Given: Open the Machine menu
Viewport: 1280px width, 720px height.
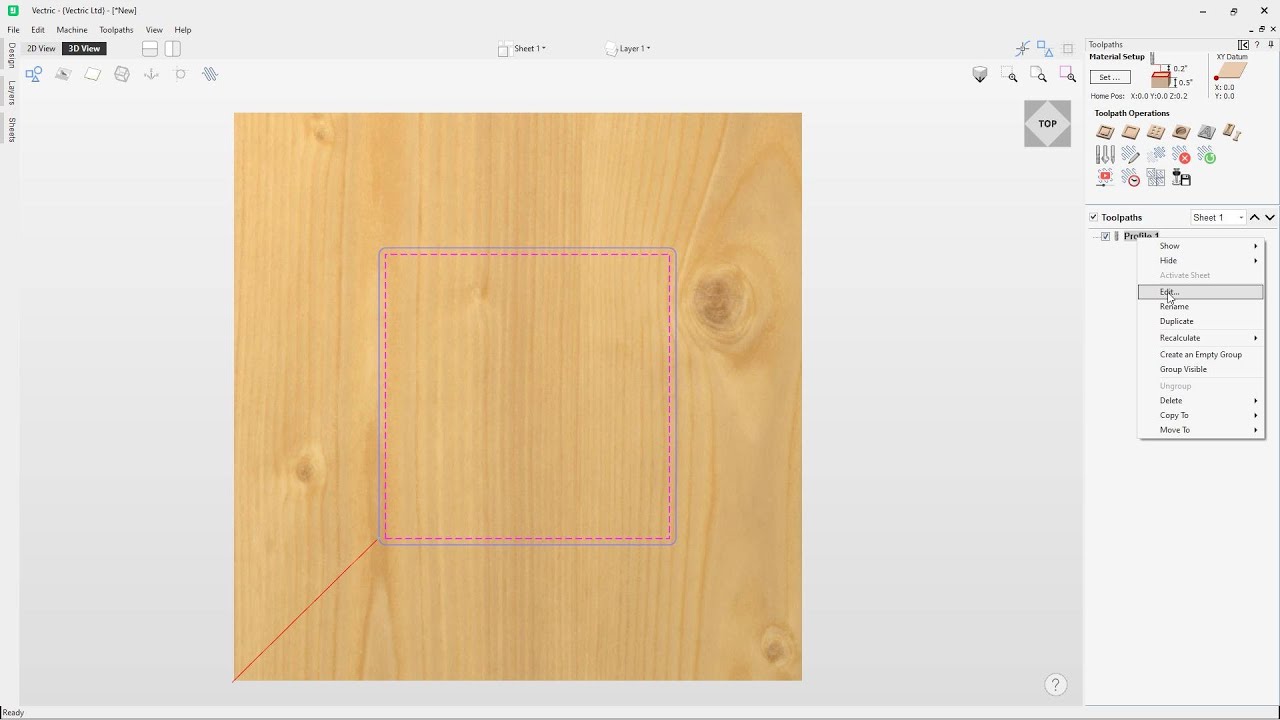Looking at the screenshot, I should tap(72, 30).
